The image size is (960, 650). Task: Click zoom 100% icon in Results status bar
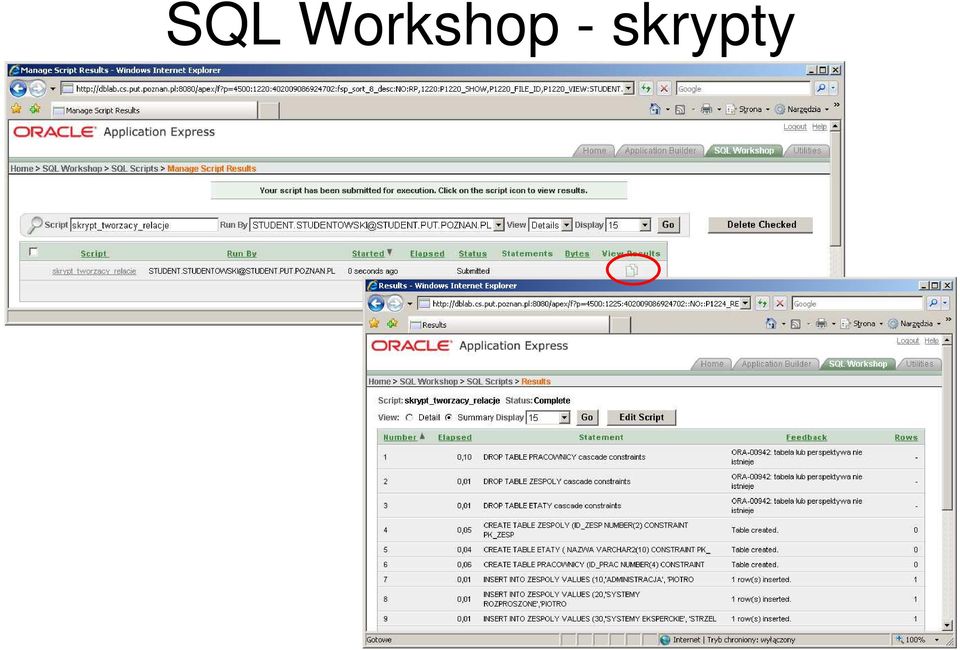pos(899,640)
